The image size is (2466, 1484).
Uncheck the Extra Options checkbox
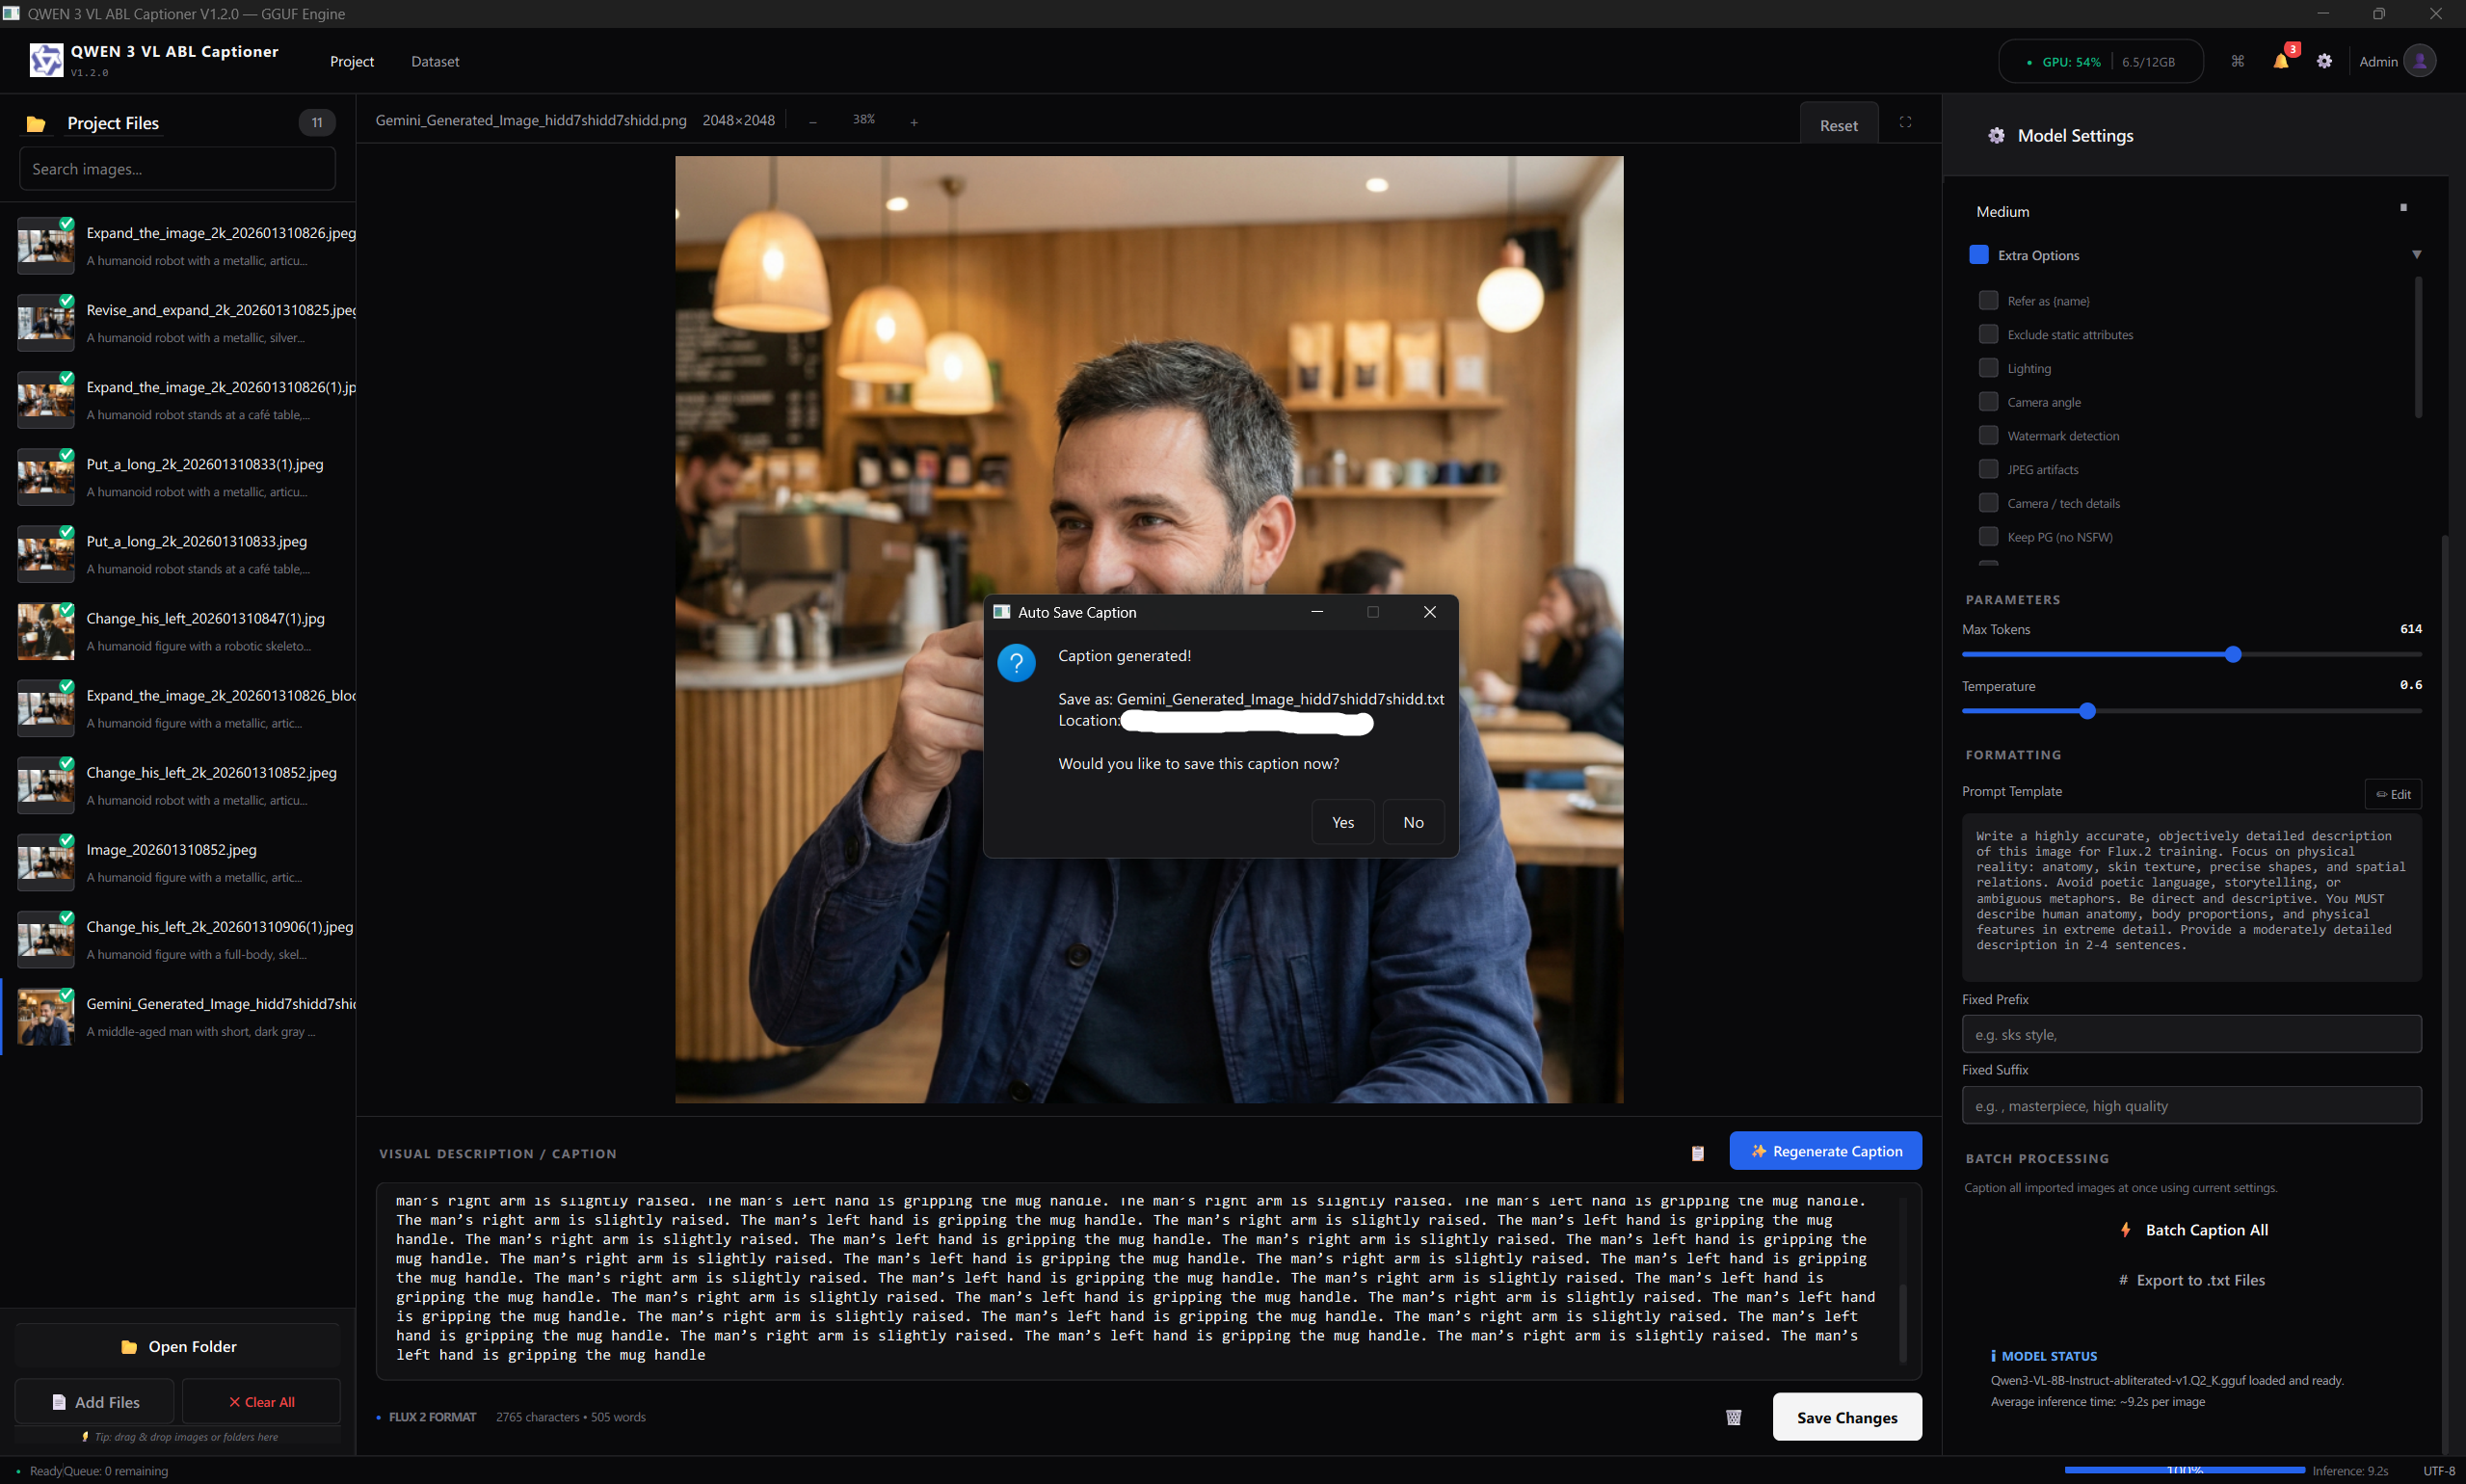click(x=1978, y=254)
